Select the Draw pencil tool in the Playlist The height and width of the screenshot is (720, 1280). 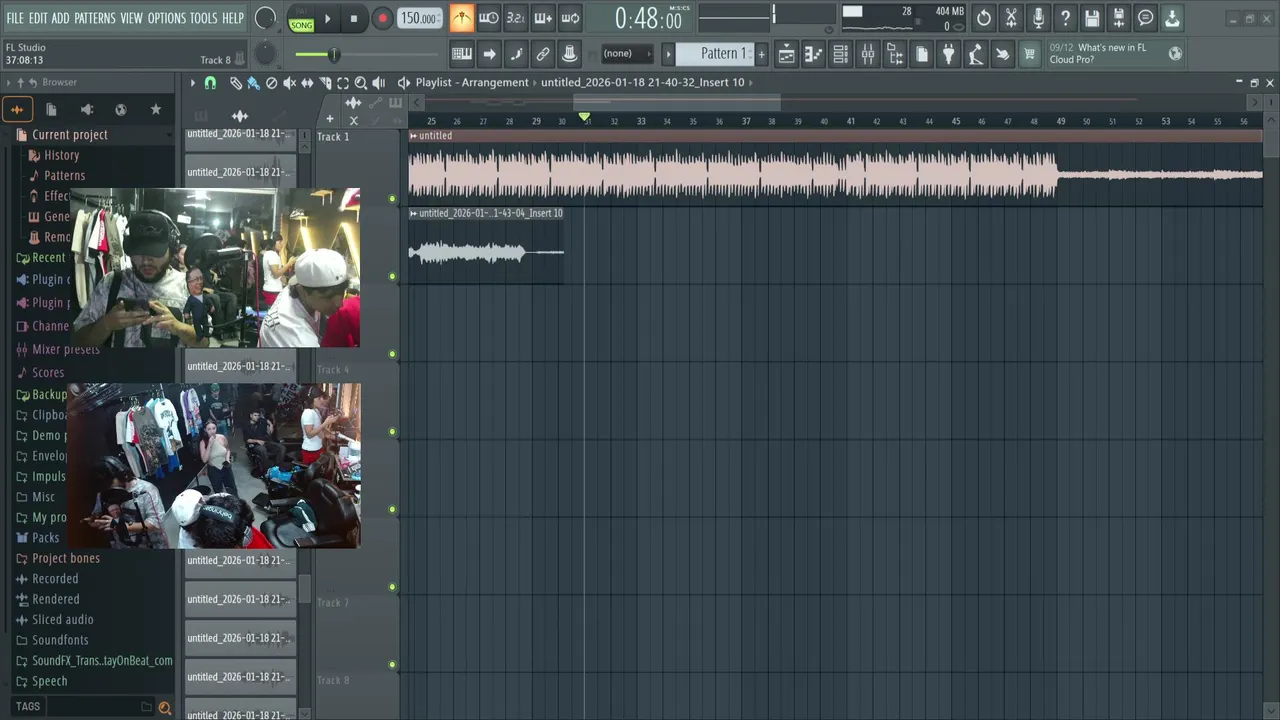pos(236,83)
